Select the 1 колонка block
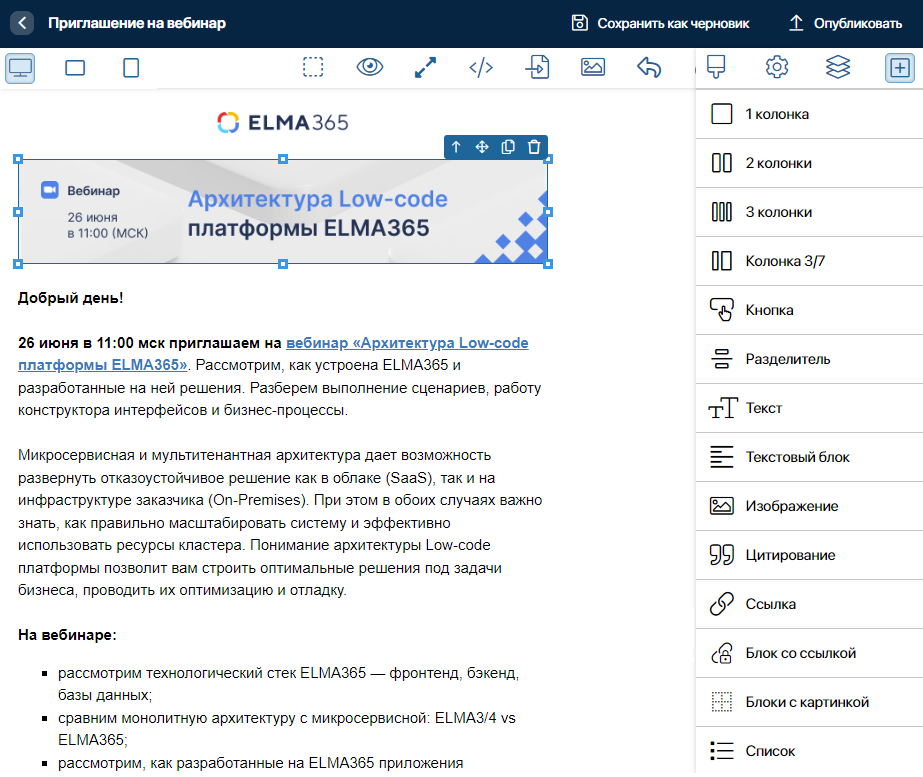 809,114
